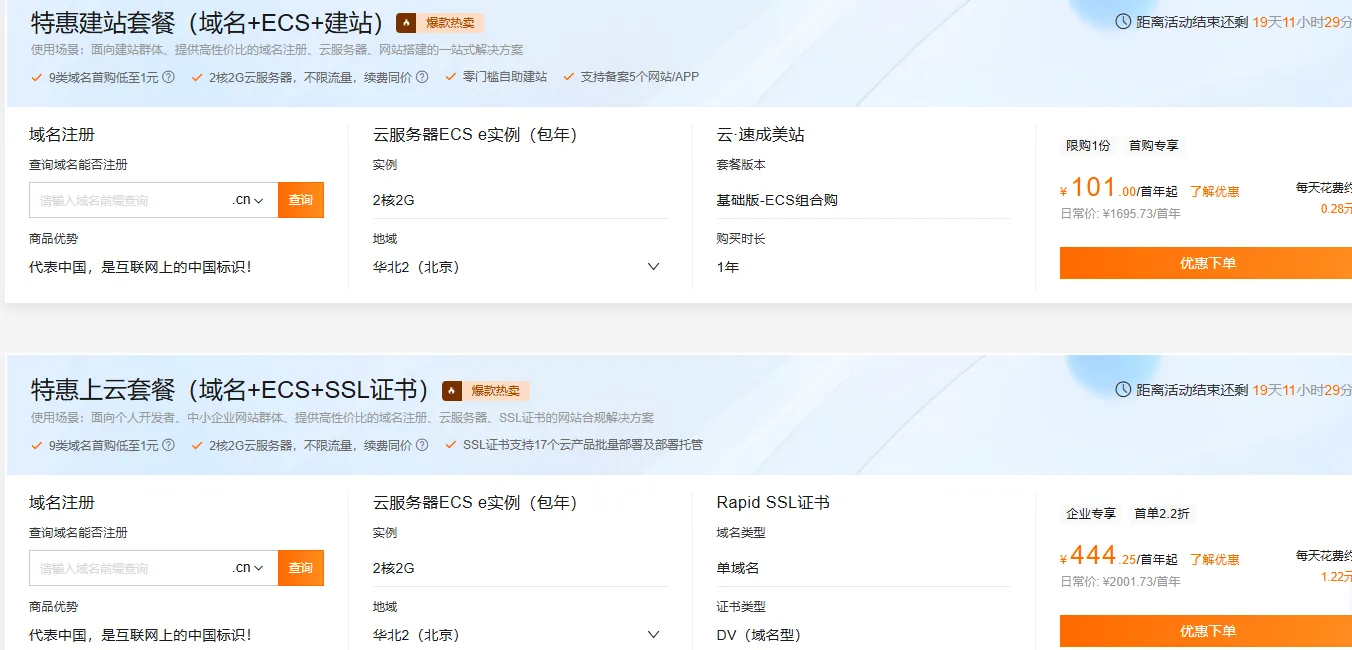This screenshot has width=1352, height=650.
Task: Click 优惠下单 button for ¥444.25 package
Action: (x=1206, y=631)
